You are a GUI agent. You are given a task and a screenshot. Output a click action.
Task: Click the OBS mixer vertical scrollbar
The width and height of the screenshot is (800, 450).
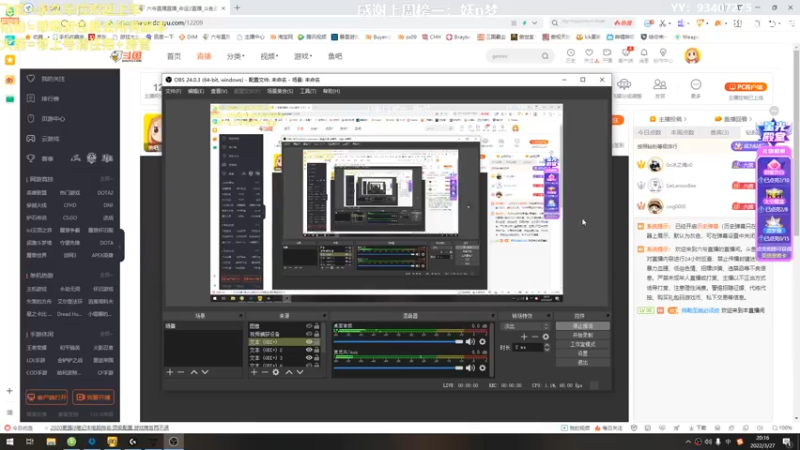[492, 349]
